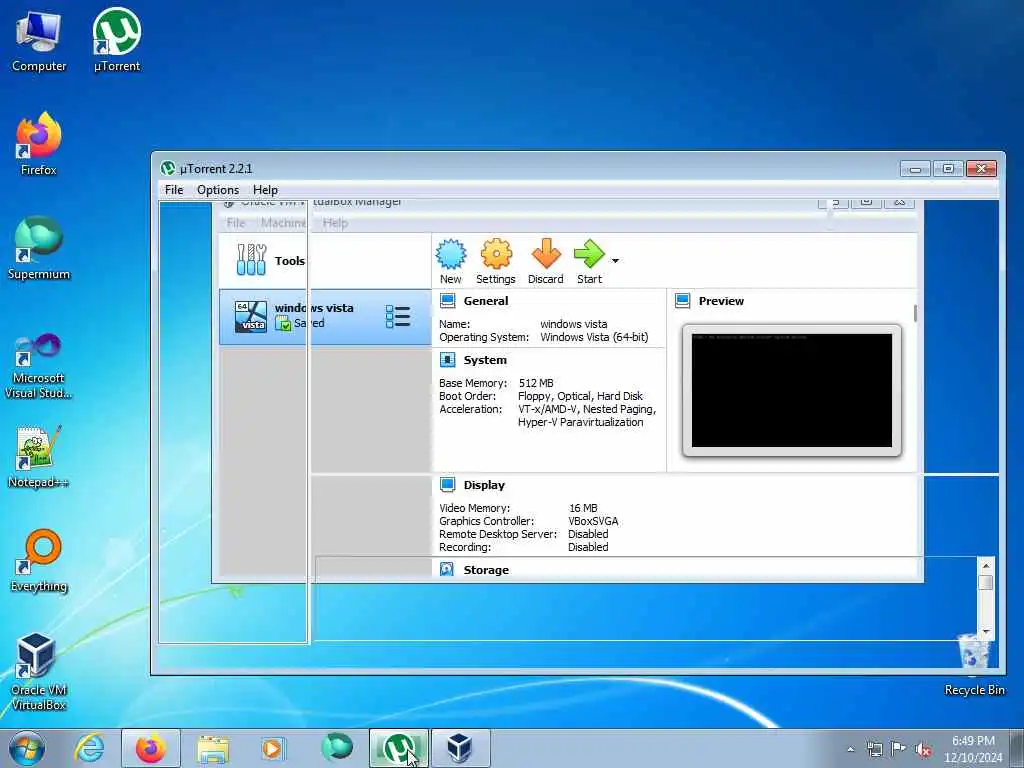Open the µTorrent File menu

174,190
